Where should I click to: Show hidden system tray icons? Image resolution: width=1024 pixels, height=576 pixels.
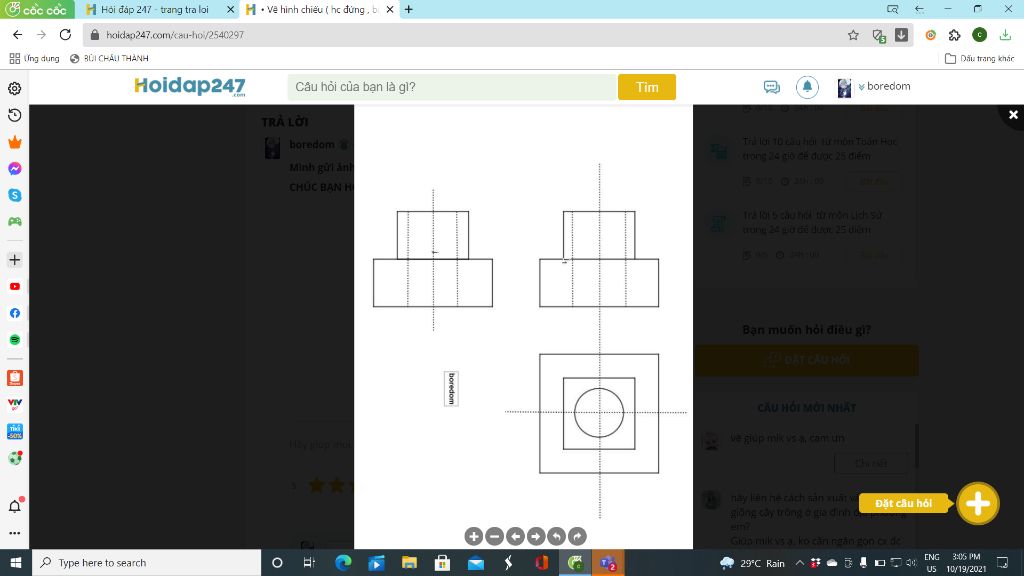tap(799, 562)
